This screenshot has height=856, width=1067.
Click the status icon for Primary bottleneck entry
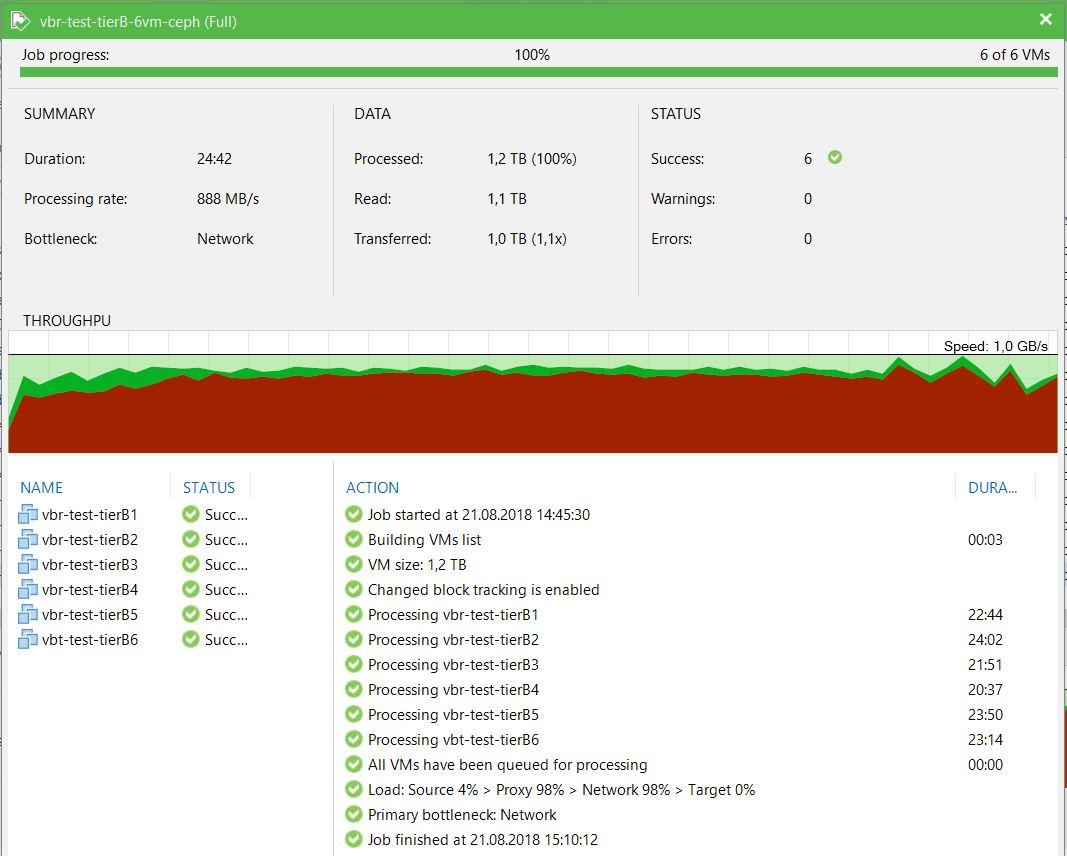coord(353,815)
